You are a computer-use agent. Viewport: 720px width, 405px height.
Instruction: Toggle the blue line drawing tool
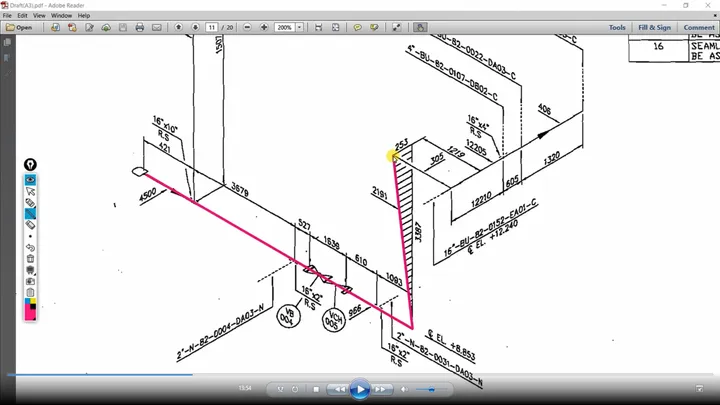point(30,214)
